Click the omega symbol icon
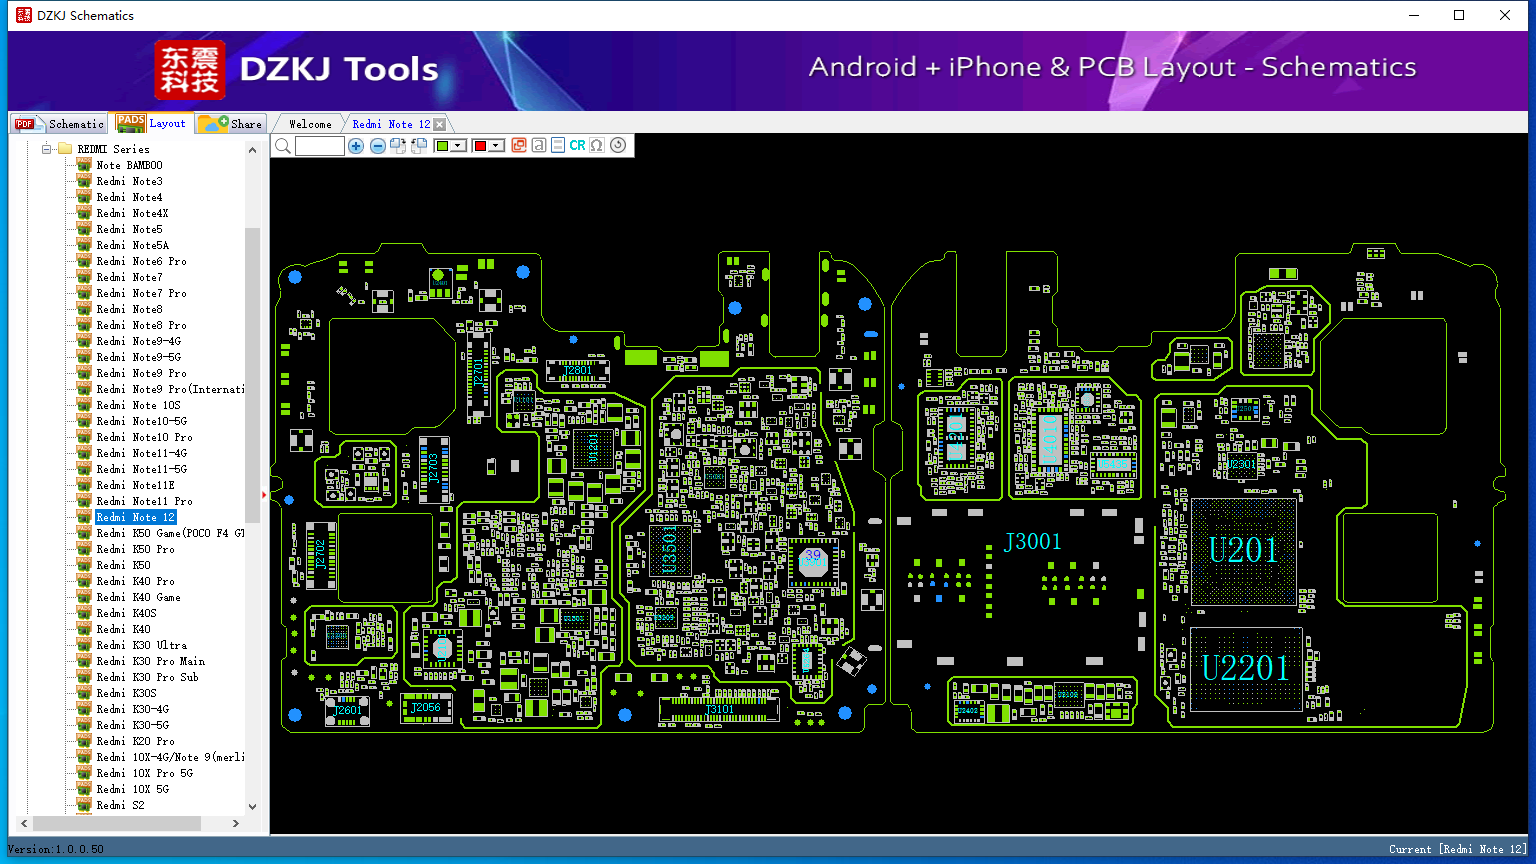The width and height of the screenshot is (1536, 864). tap(597, 146)
